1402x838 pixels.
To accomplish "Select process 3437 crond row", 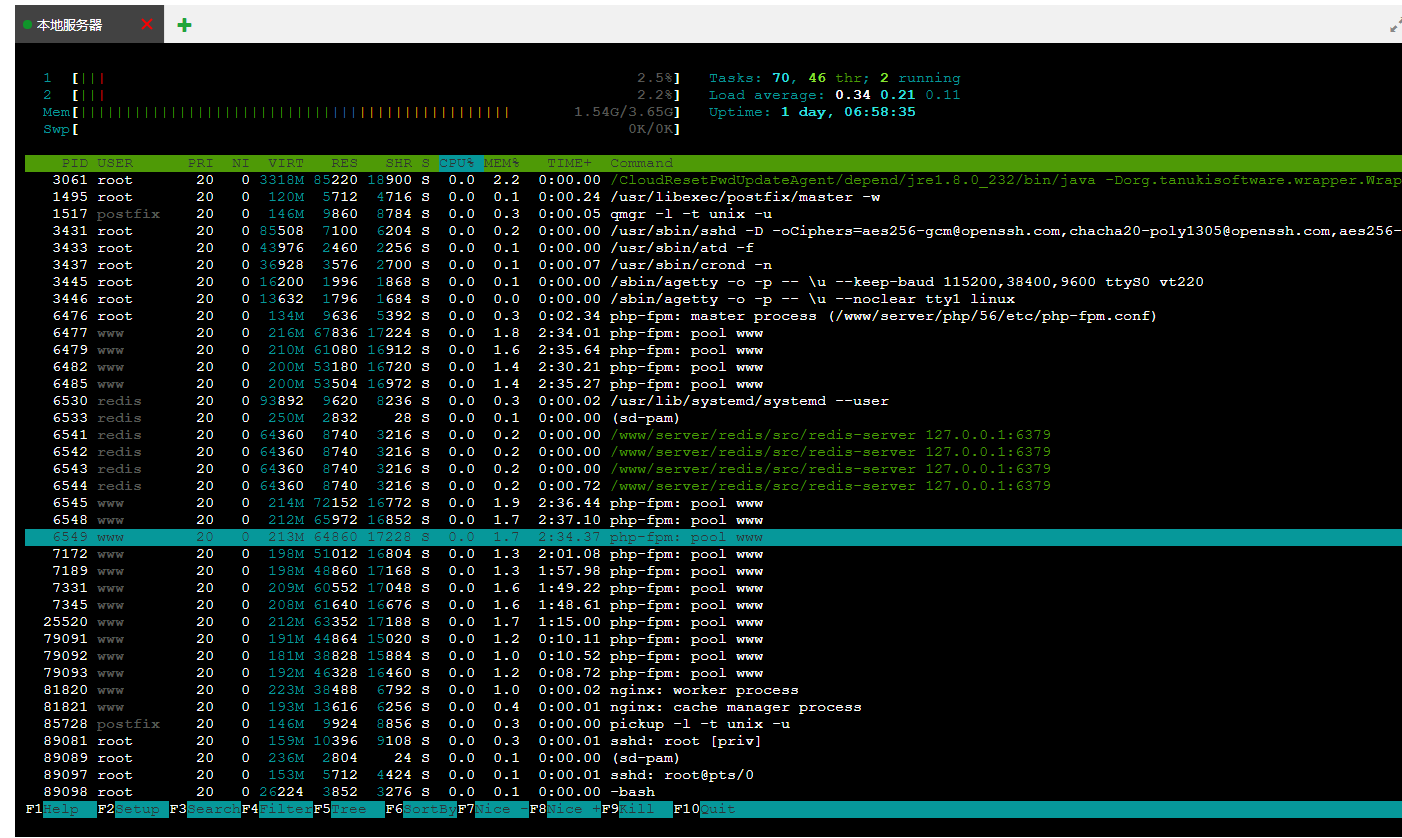I will pos(713,265).
